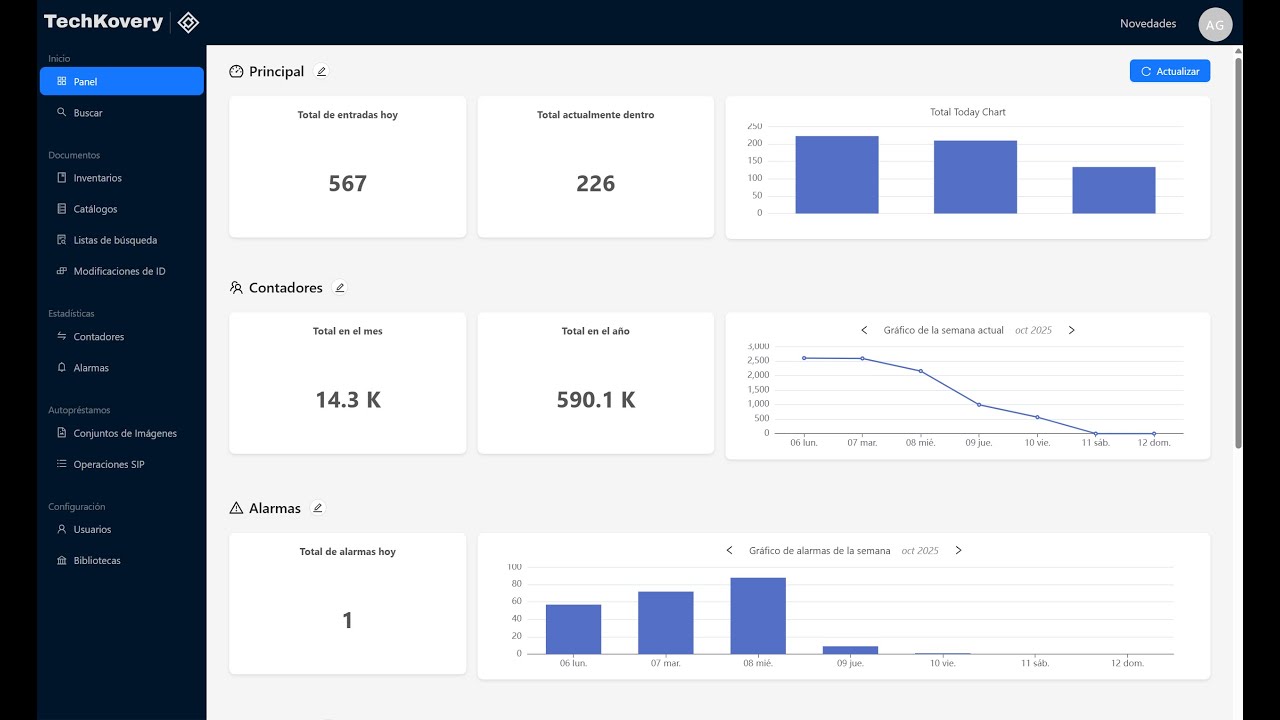
Task: Click the Total de alarmas hoy card title
Action: pyautogui.click(x=348, y=551)
